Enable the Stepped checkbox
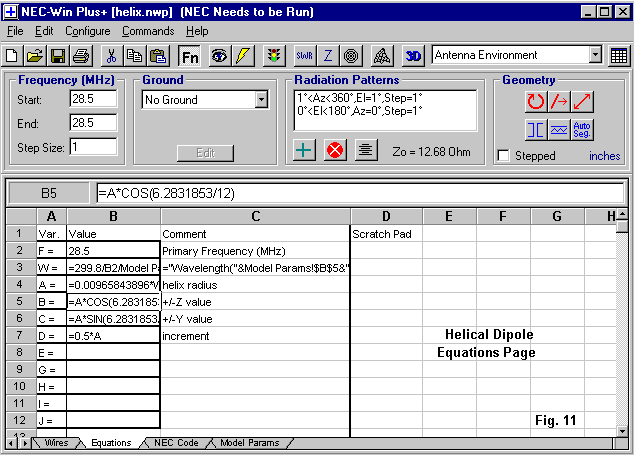This screenshot has height=455, width=634. pyautogui.click(x=503, y=155)
